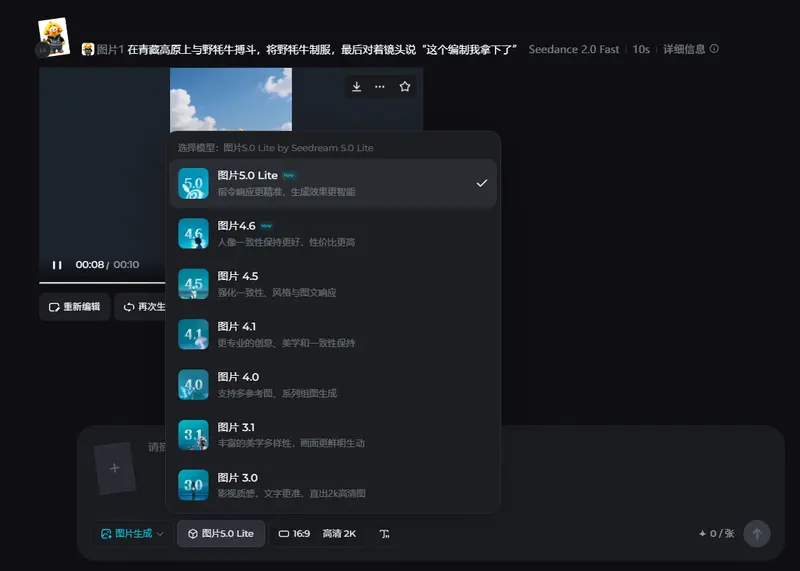Screen dimensions: 800x571
Task: Click the upward arrow send button
Action: 757,534
